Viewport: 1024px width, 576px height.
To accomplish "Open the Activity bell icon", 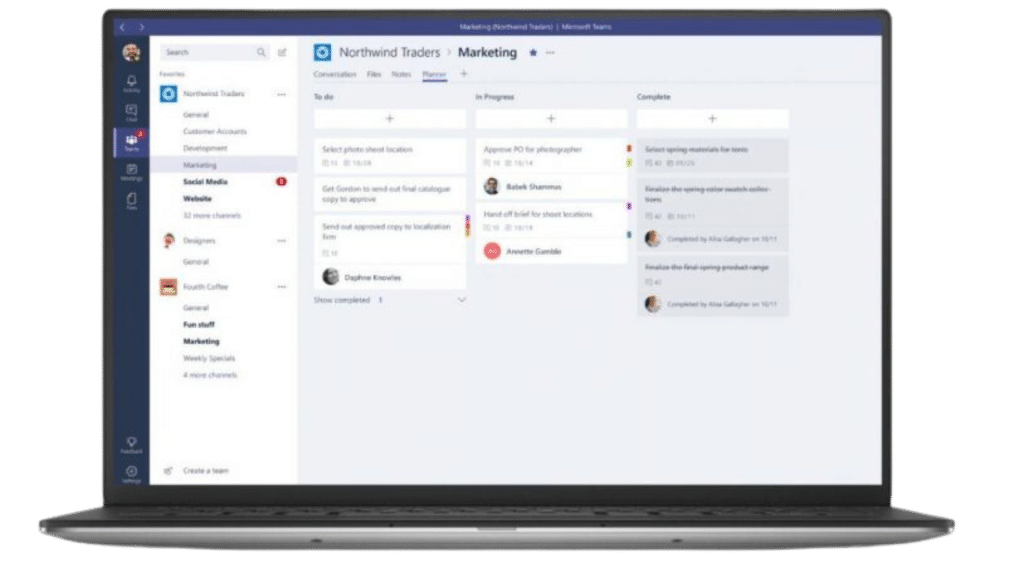I will [131, 83].
